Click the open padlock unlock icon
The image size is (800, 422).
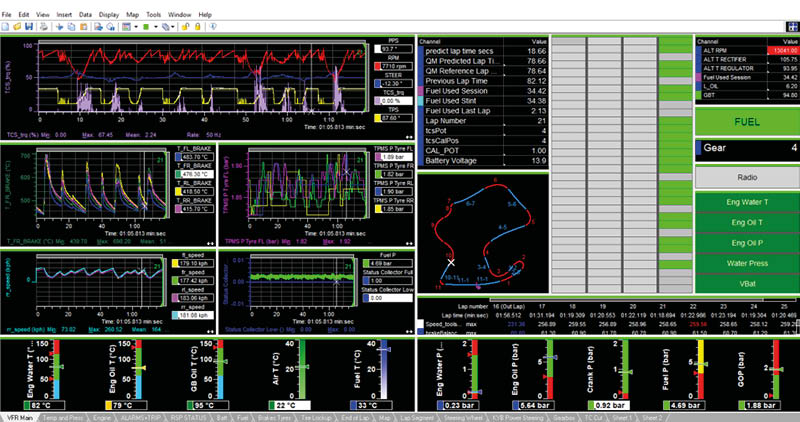[x=185, y=27]
